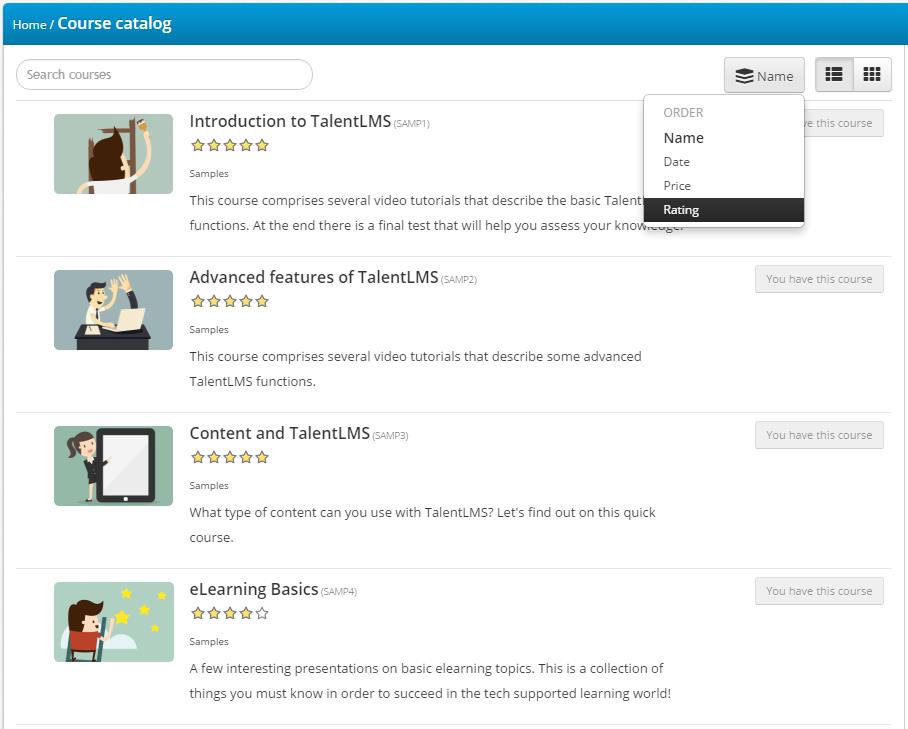Viewport: 908px width, 729px height.
Task: Click the star rating of Advanced features course
Action: coord(230,301)
